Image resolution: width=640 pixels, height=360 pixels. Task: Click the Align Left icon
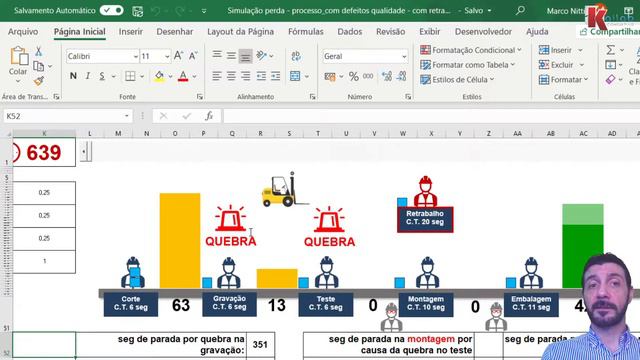[x=217, y=76]
